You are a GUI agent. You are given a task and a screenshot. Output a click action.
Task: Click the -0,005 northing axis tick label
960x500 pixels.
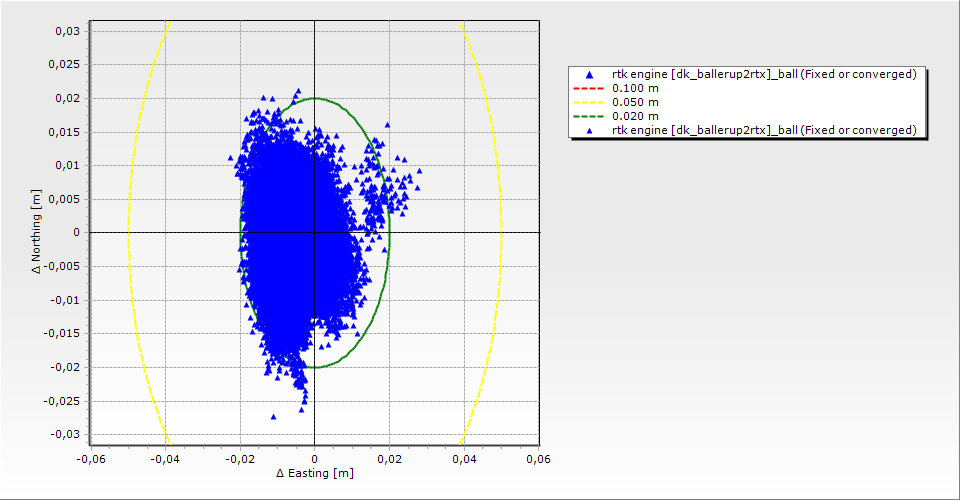pyautogui.click(x=62, y=266)
